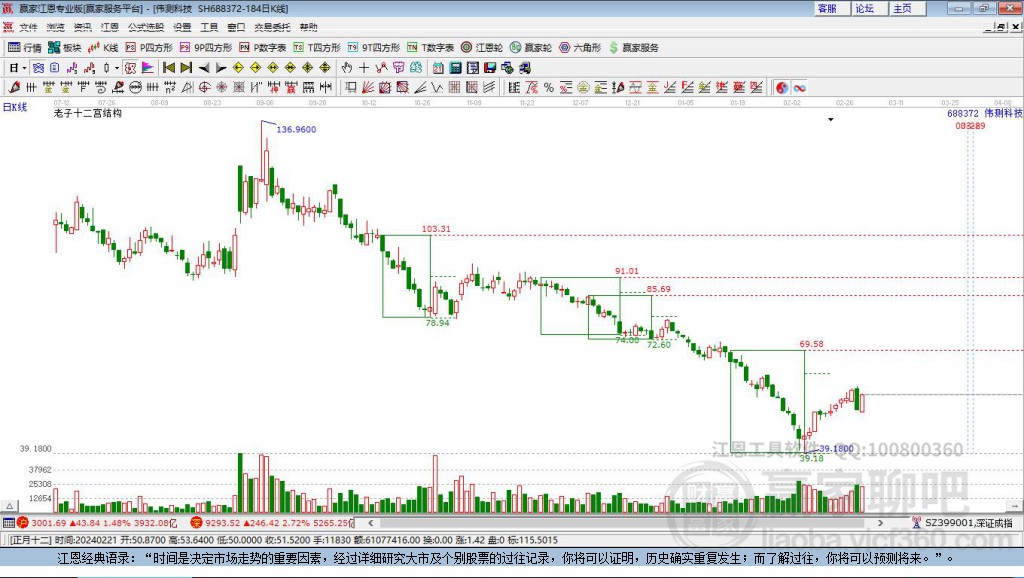Open the 工具 menu
This screenshot has width=1024, height=578.
(x=209, y=27)
